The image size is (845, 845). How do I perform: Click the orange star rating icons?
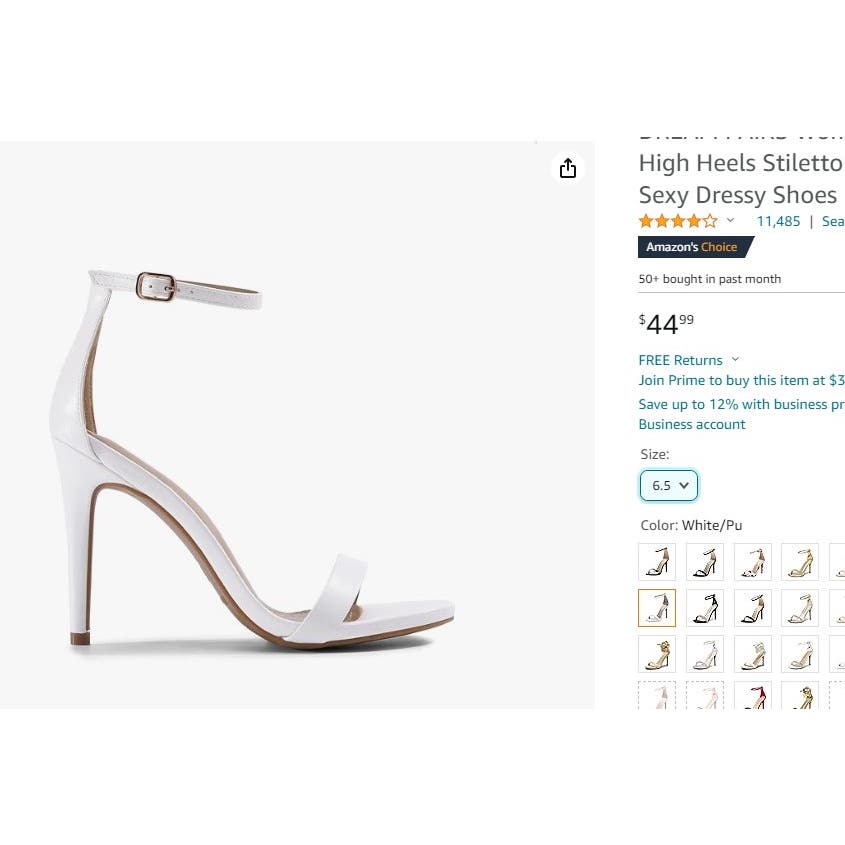click(x=678, y=221)
